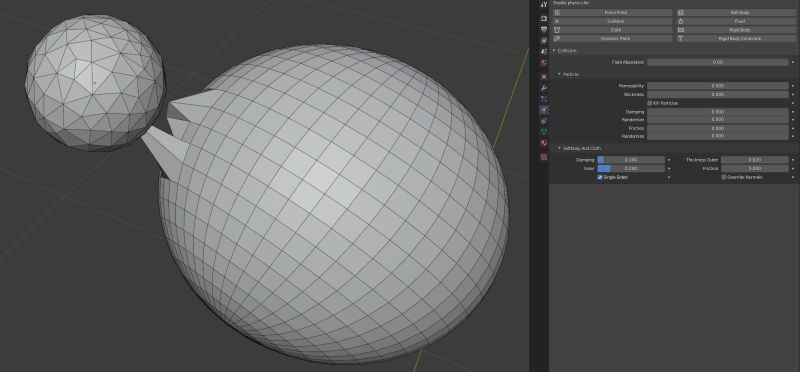This screenshot has height=372, width=800.
Task: Adjust the Inner thickness slider
Action: point(631,168)
